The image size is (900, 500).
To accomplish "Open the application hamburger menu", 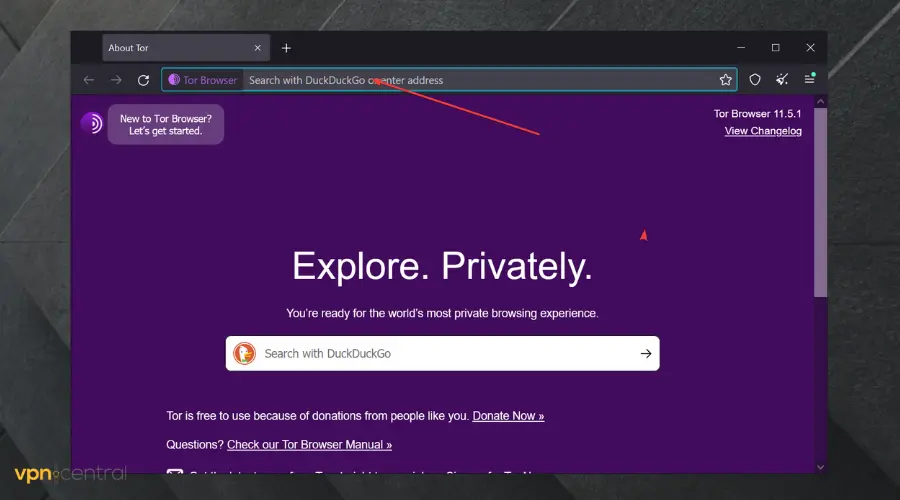I will pyautogui.click(x=809, y=79).
